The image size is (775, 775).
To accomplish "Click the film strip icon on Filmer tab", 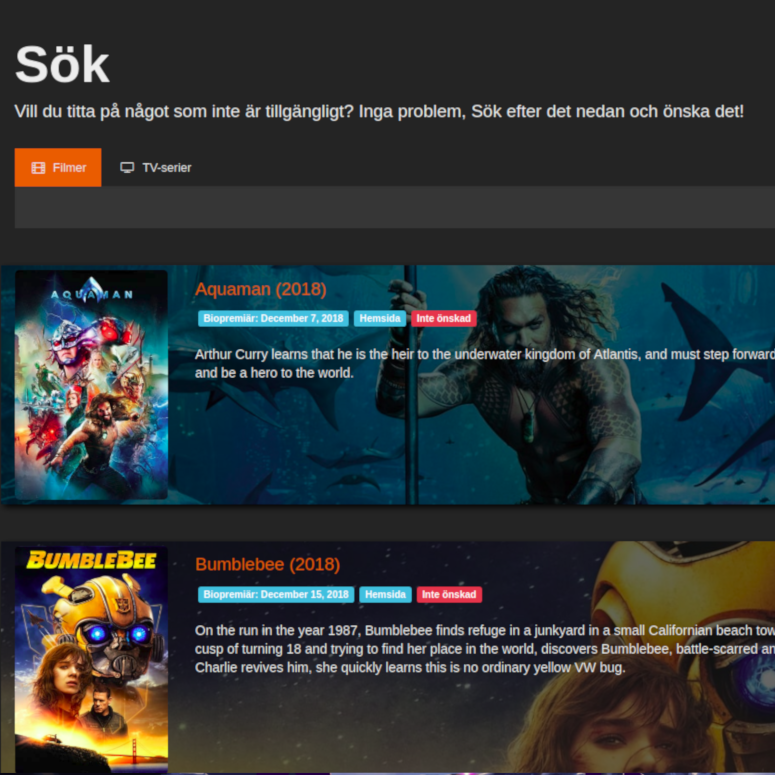I will pos(38,168).
